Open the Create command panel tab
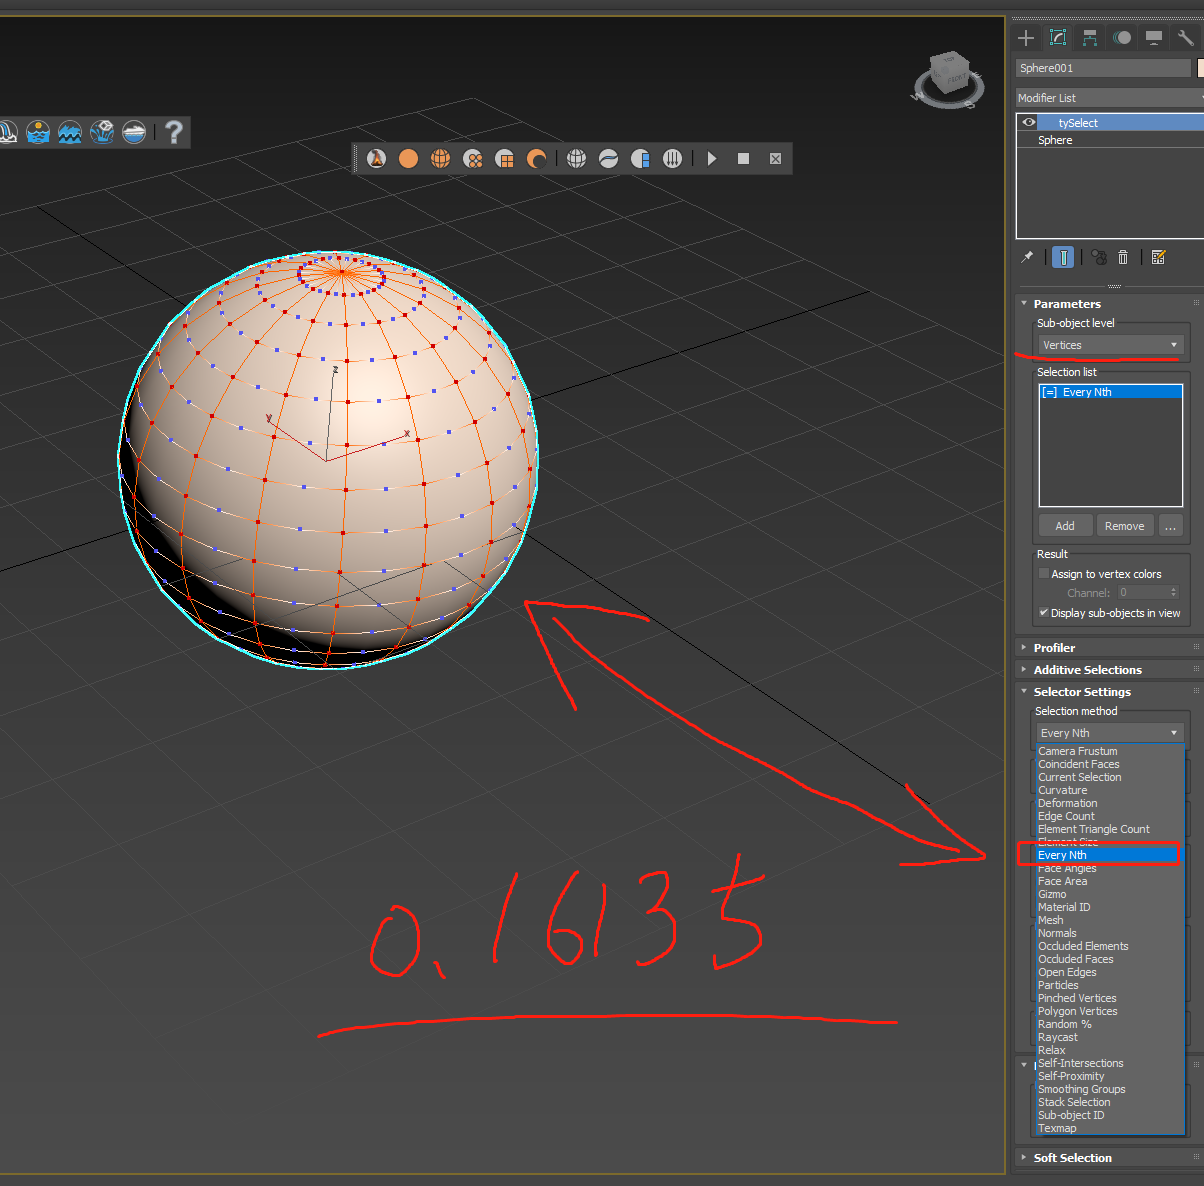This screenshot has width=1204, height=1186. 1026,38
